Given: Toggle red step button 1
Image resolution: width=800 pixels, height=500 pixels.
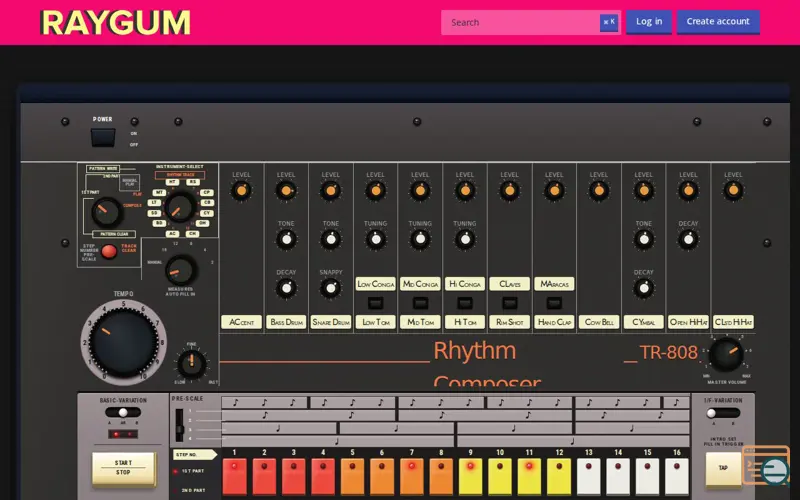Looking at the screenshot, I should click(234, 476).
